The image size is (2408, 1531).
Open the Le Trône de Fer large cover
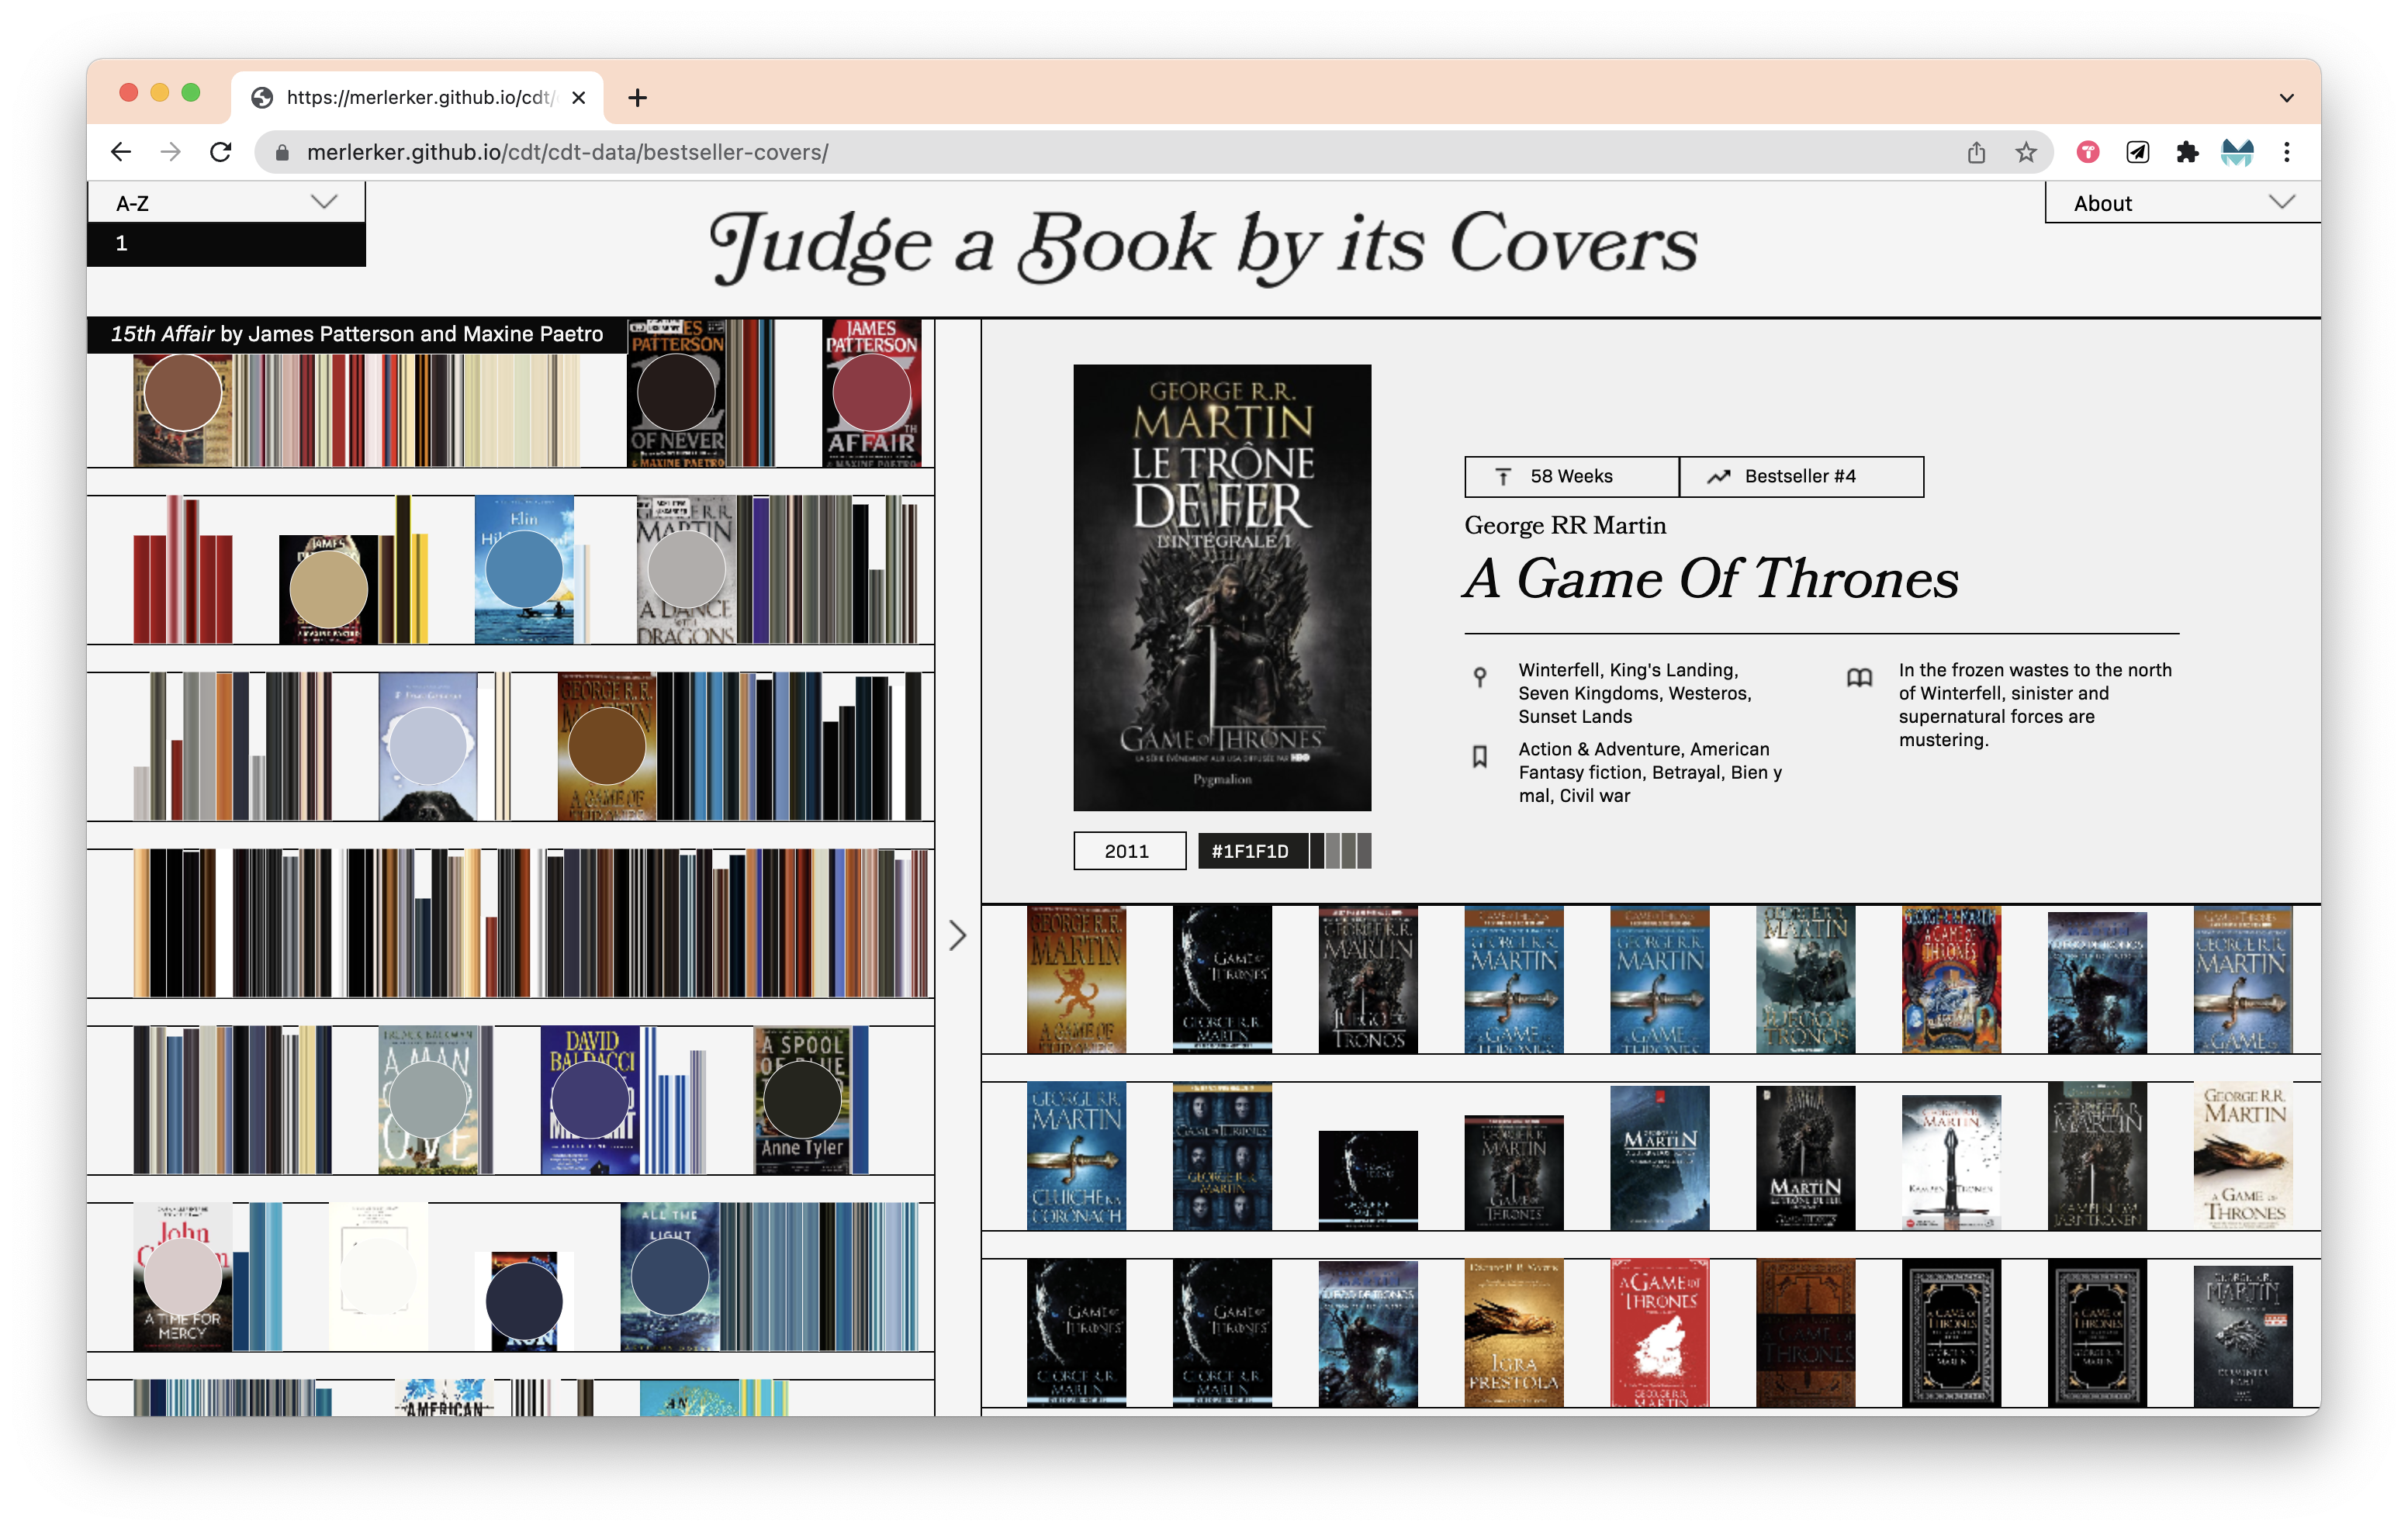click(1222, 587)
